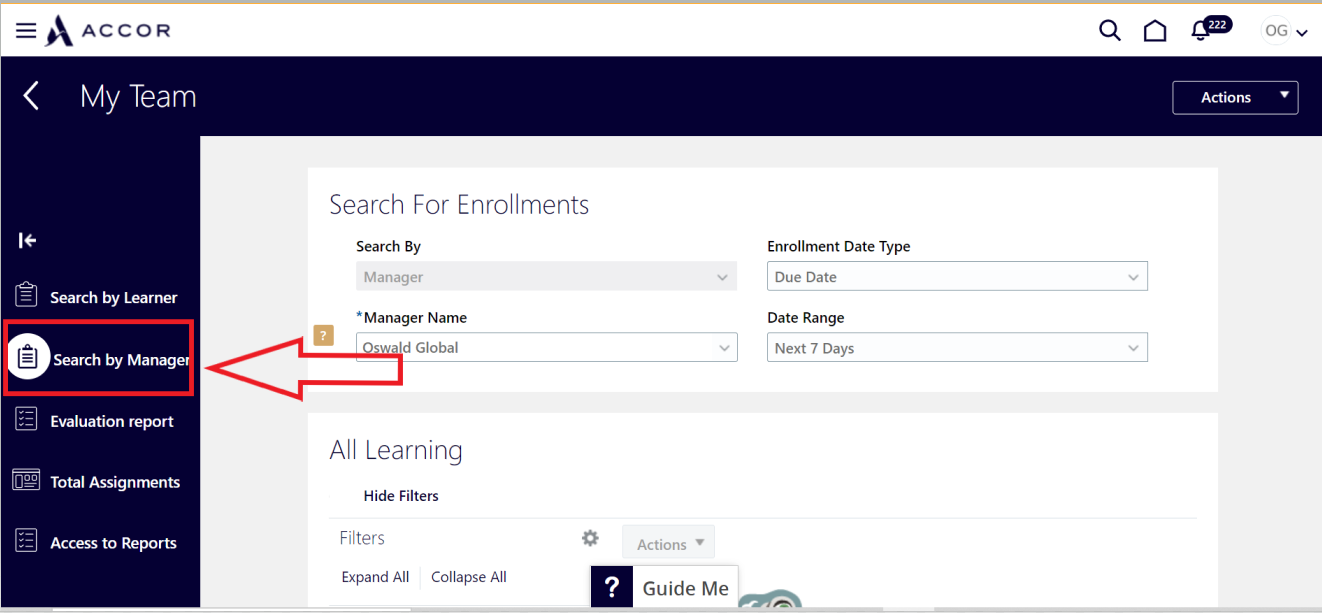The image size is (1322, 613).
Task: Go back with the My Team arrow
Action: coord(31,96)
